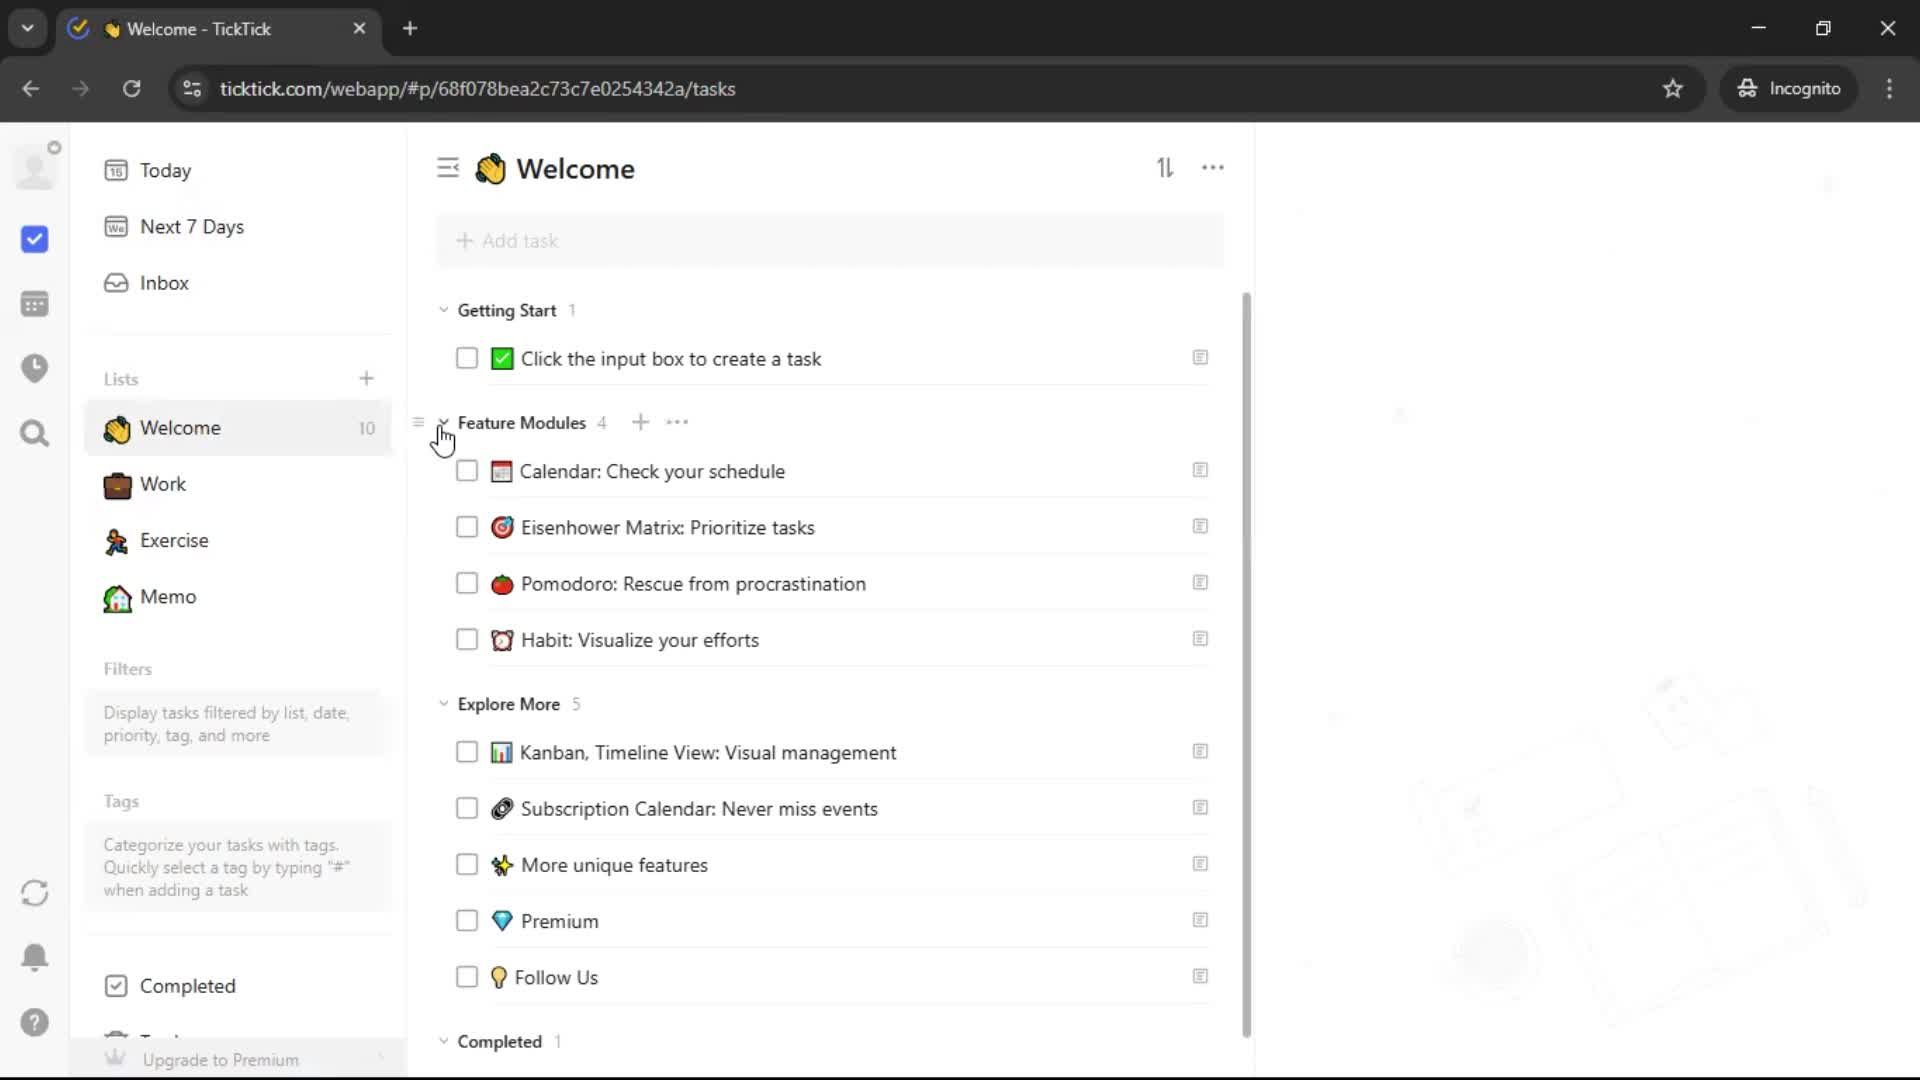The image size is (1920, 1080).
Task: Tick the Follow Us task checkbox
Action: (467, 977)
